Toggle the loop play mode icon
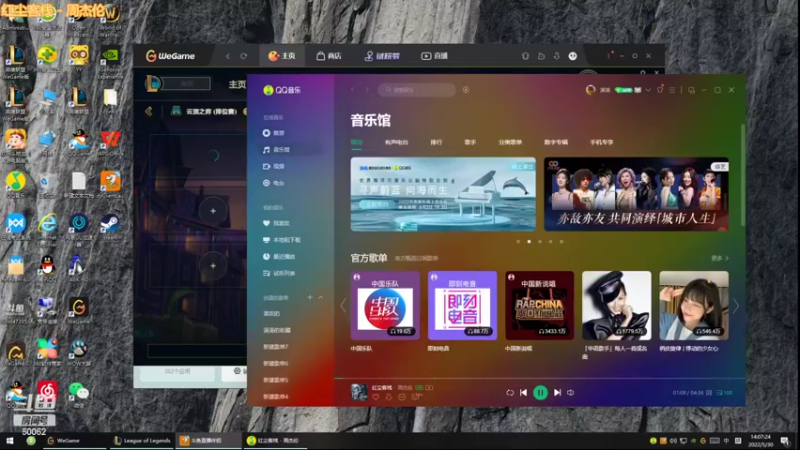This screenshot has width=800, height=450. pos(510,392)
